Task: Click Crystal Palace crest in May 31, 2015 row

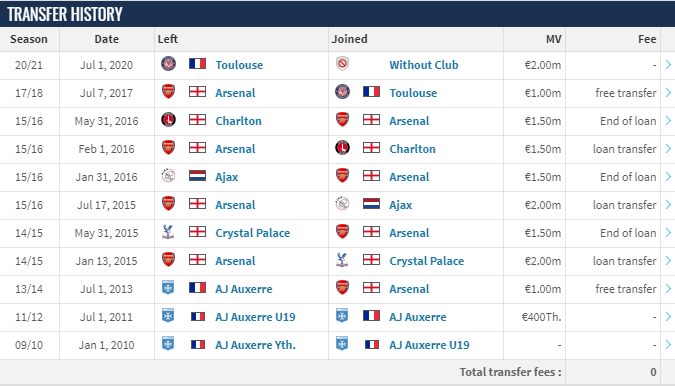Action: [x=168, y=232]
